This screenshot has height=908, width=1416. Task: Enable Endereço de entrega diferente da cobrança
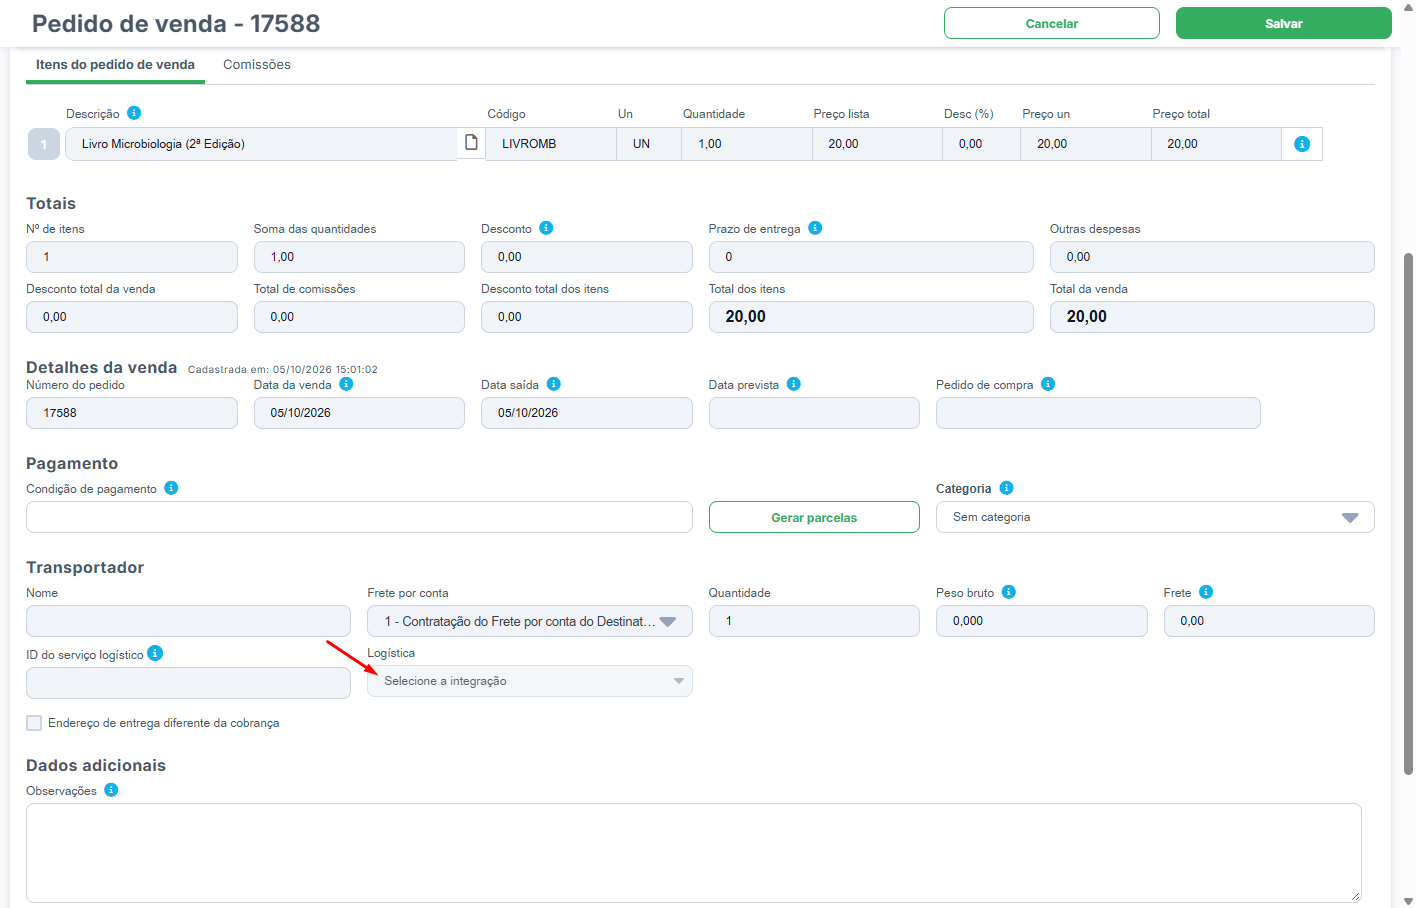34,723
